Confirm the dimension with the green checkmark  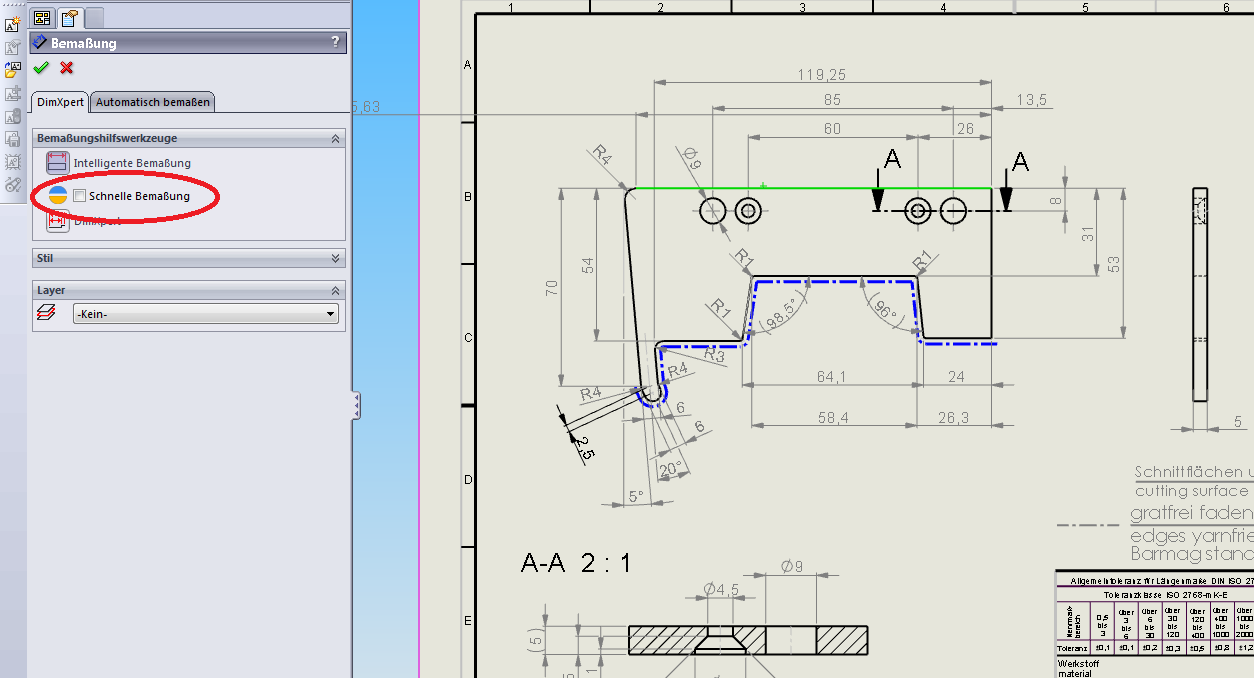[41, 68]
